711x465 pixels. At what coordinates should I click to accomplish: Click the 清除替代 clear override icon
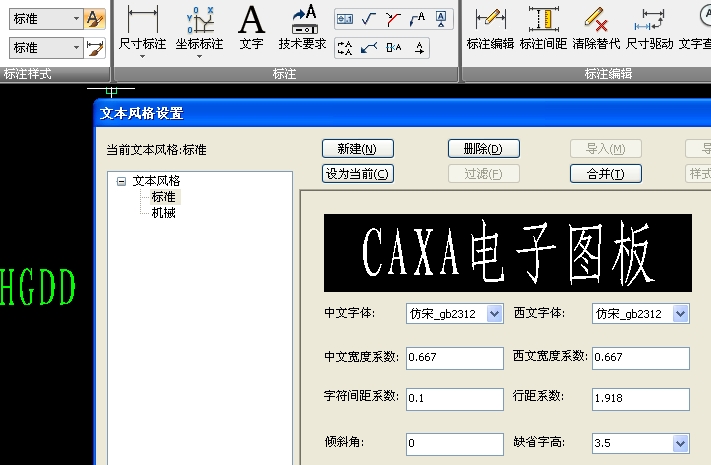[596, 19]
